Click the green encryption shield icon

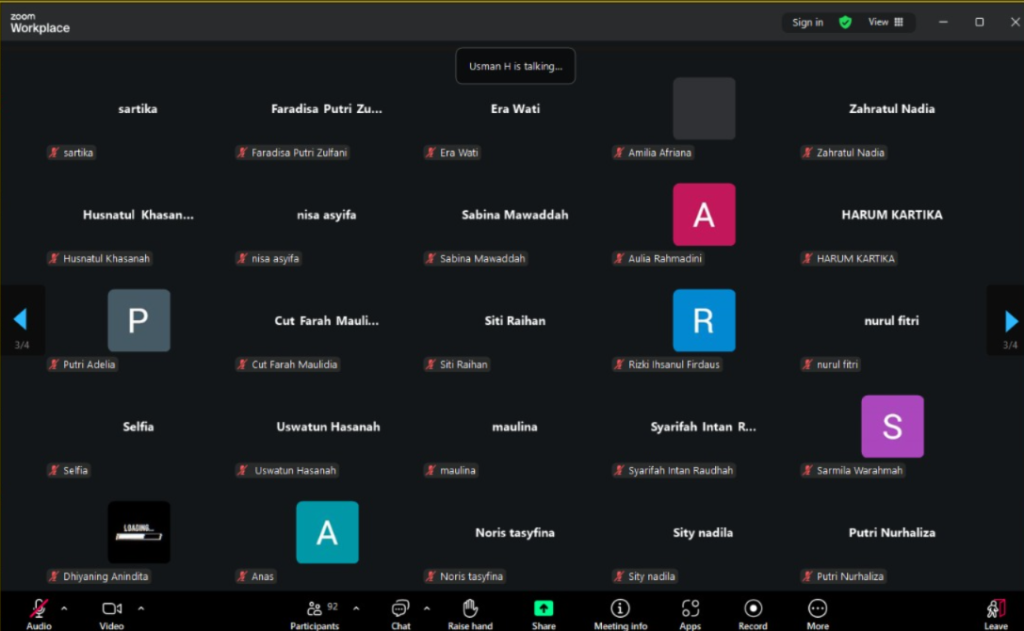coord(845,22)
